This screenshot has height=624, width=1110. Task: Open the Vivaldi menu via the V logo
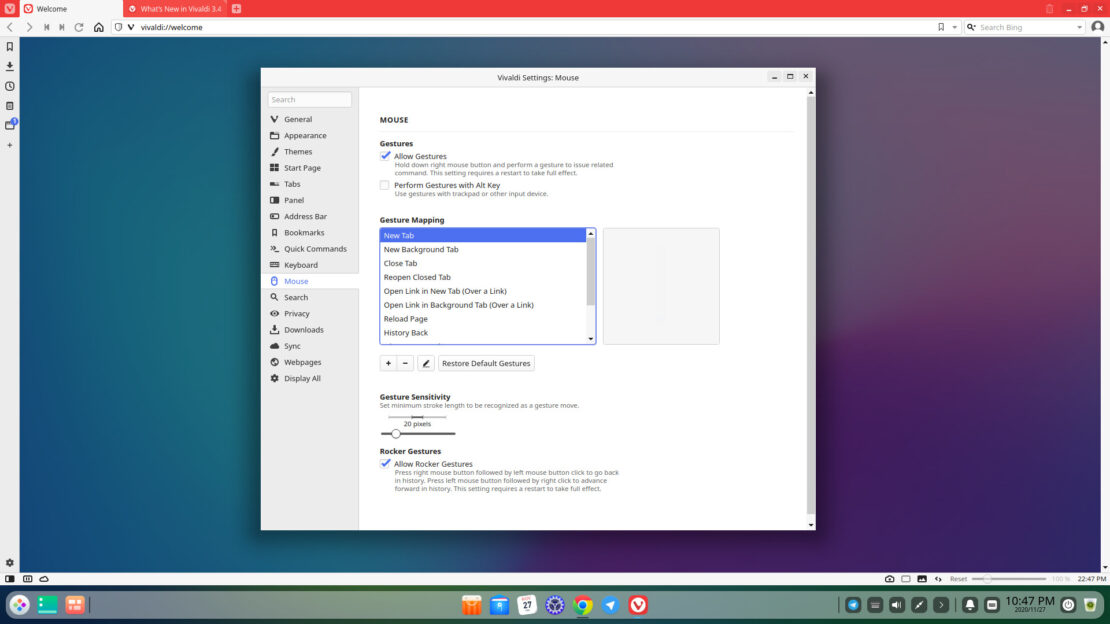pyautogui.click(x=10, y=8)
